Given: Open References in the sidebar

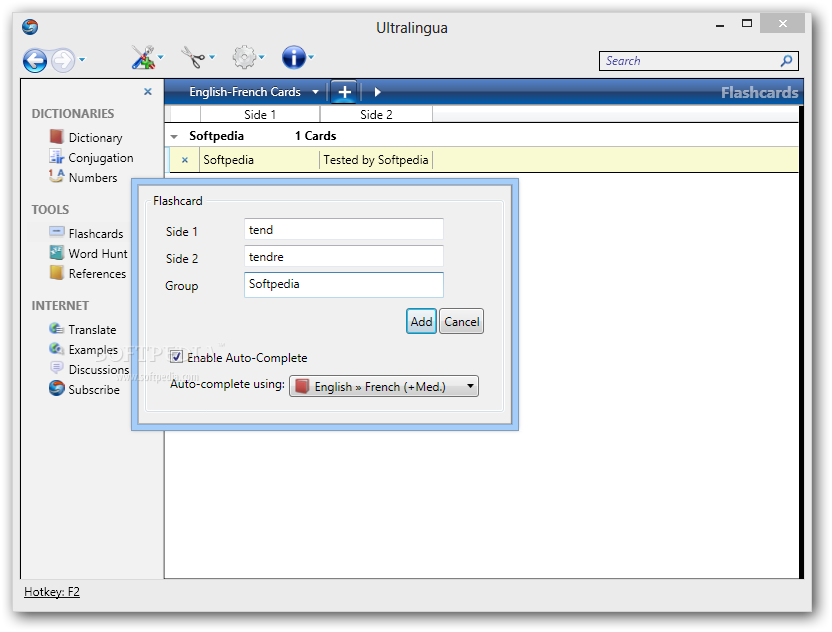Looking at the screenshot, I should click(88, 274).
